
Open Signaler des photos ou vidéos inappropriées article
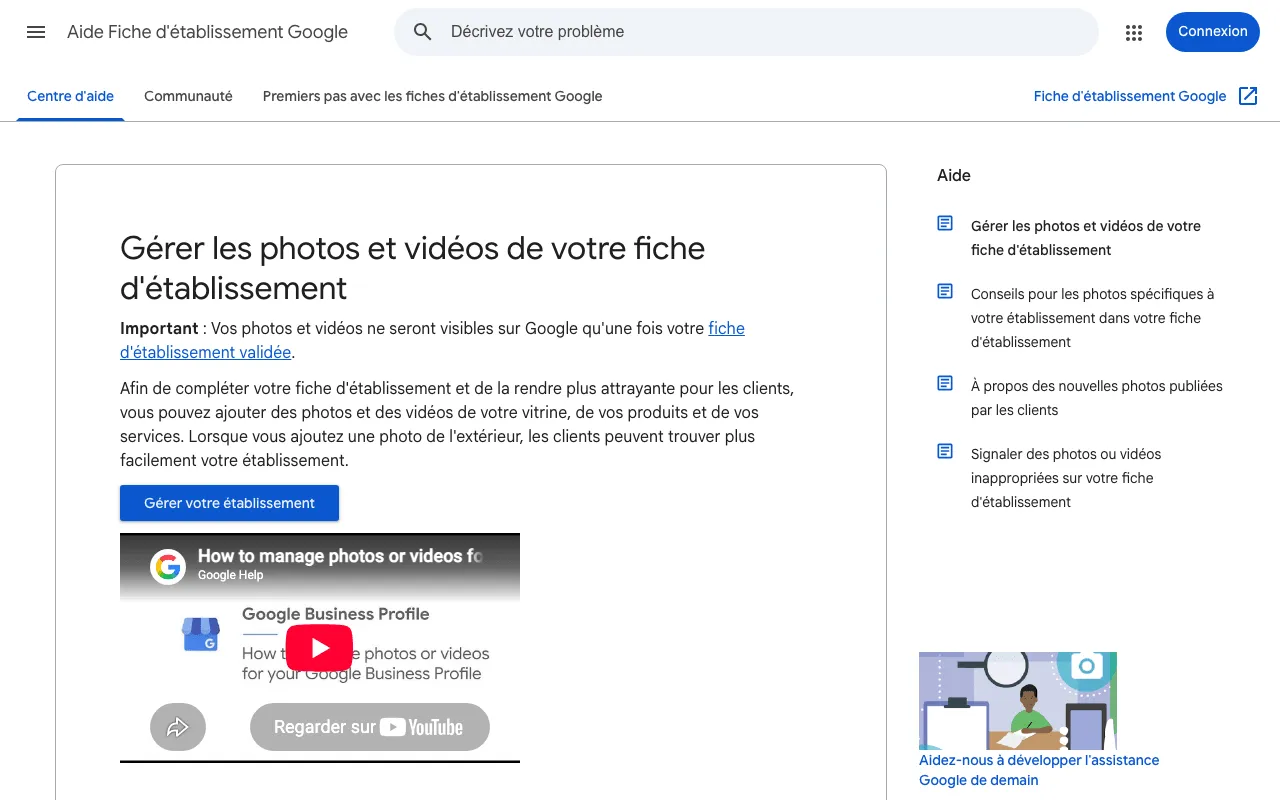pyautogui.click(x=1066, y=478)
